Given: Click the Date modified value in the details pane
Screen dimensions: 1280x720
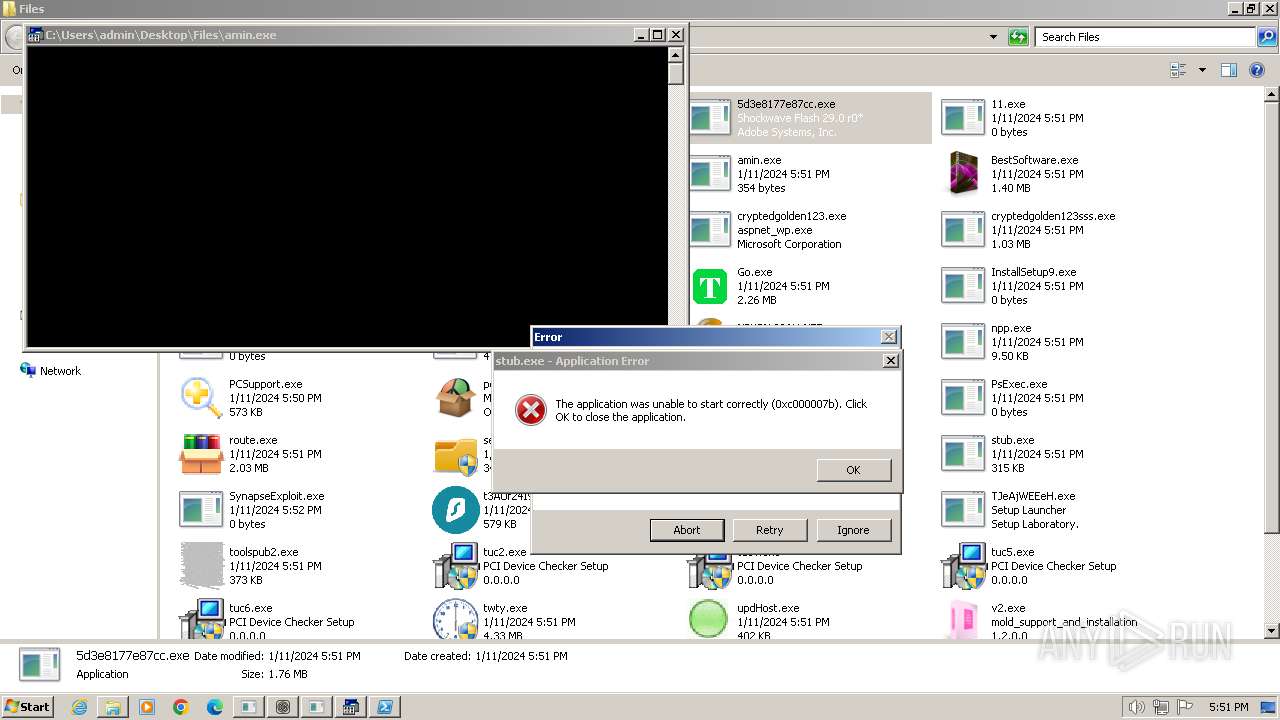Looking at the screenshot, I should tap(314, 656).
